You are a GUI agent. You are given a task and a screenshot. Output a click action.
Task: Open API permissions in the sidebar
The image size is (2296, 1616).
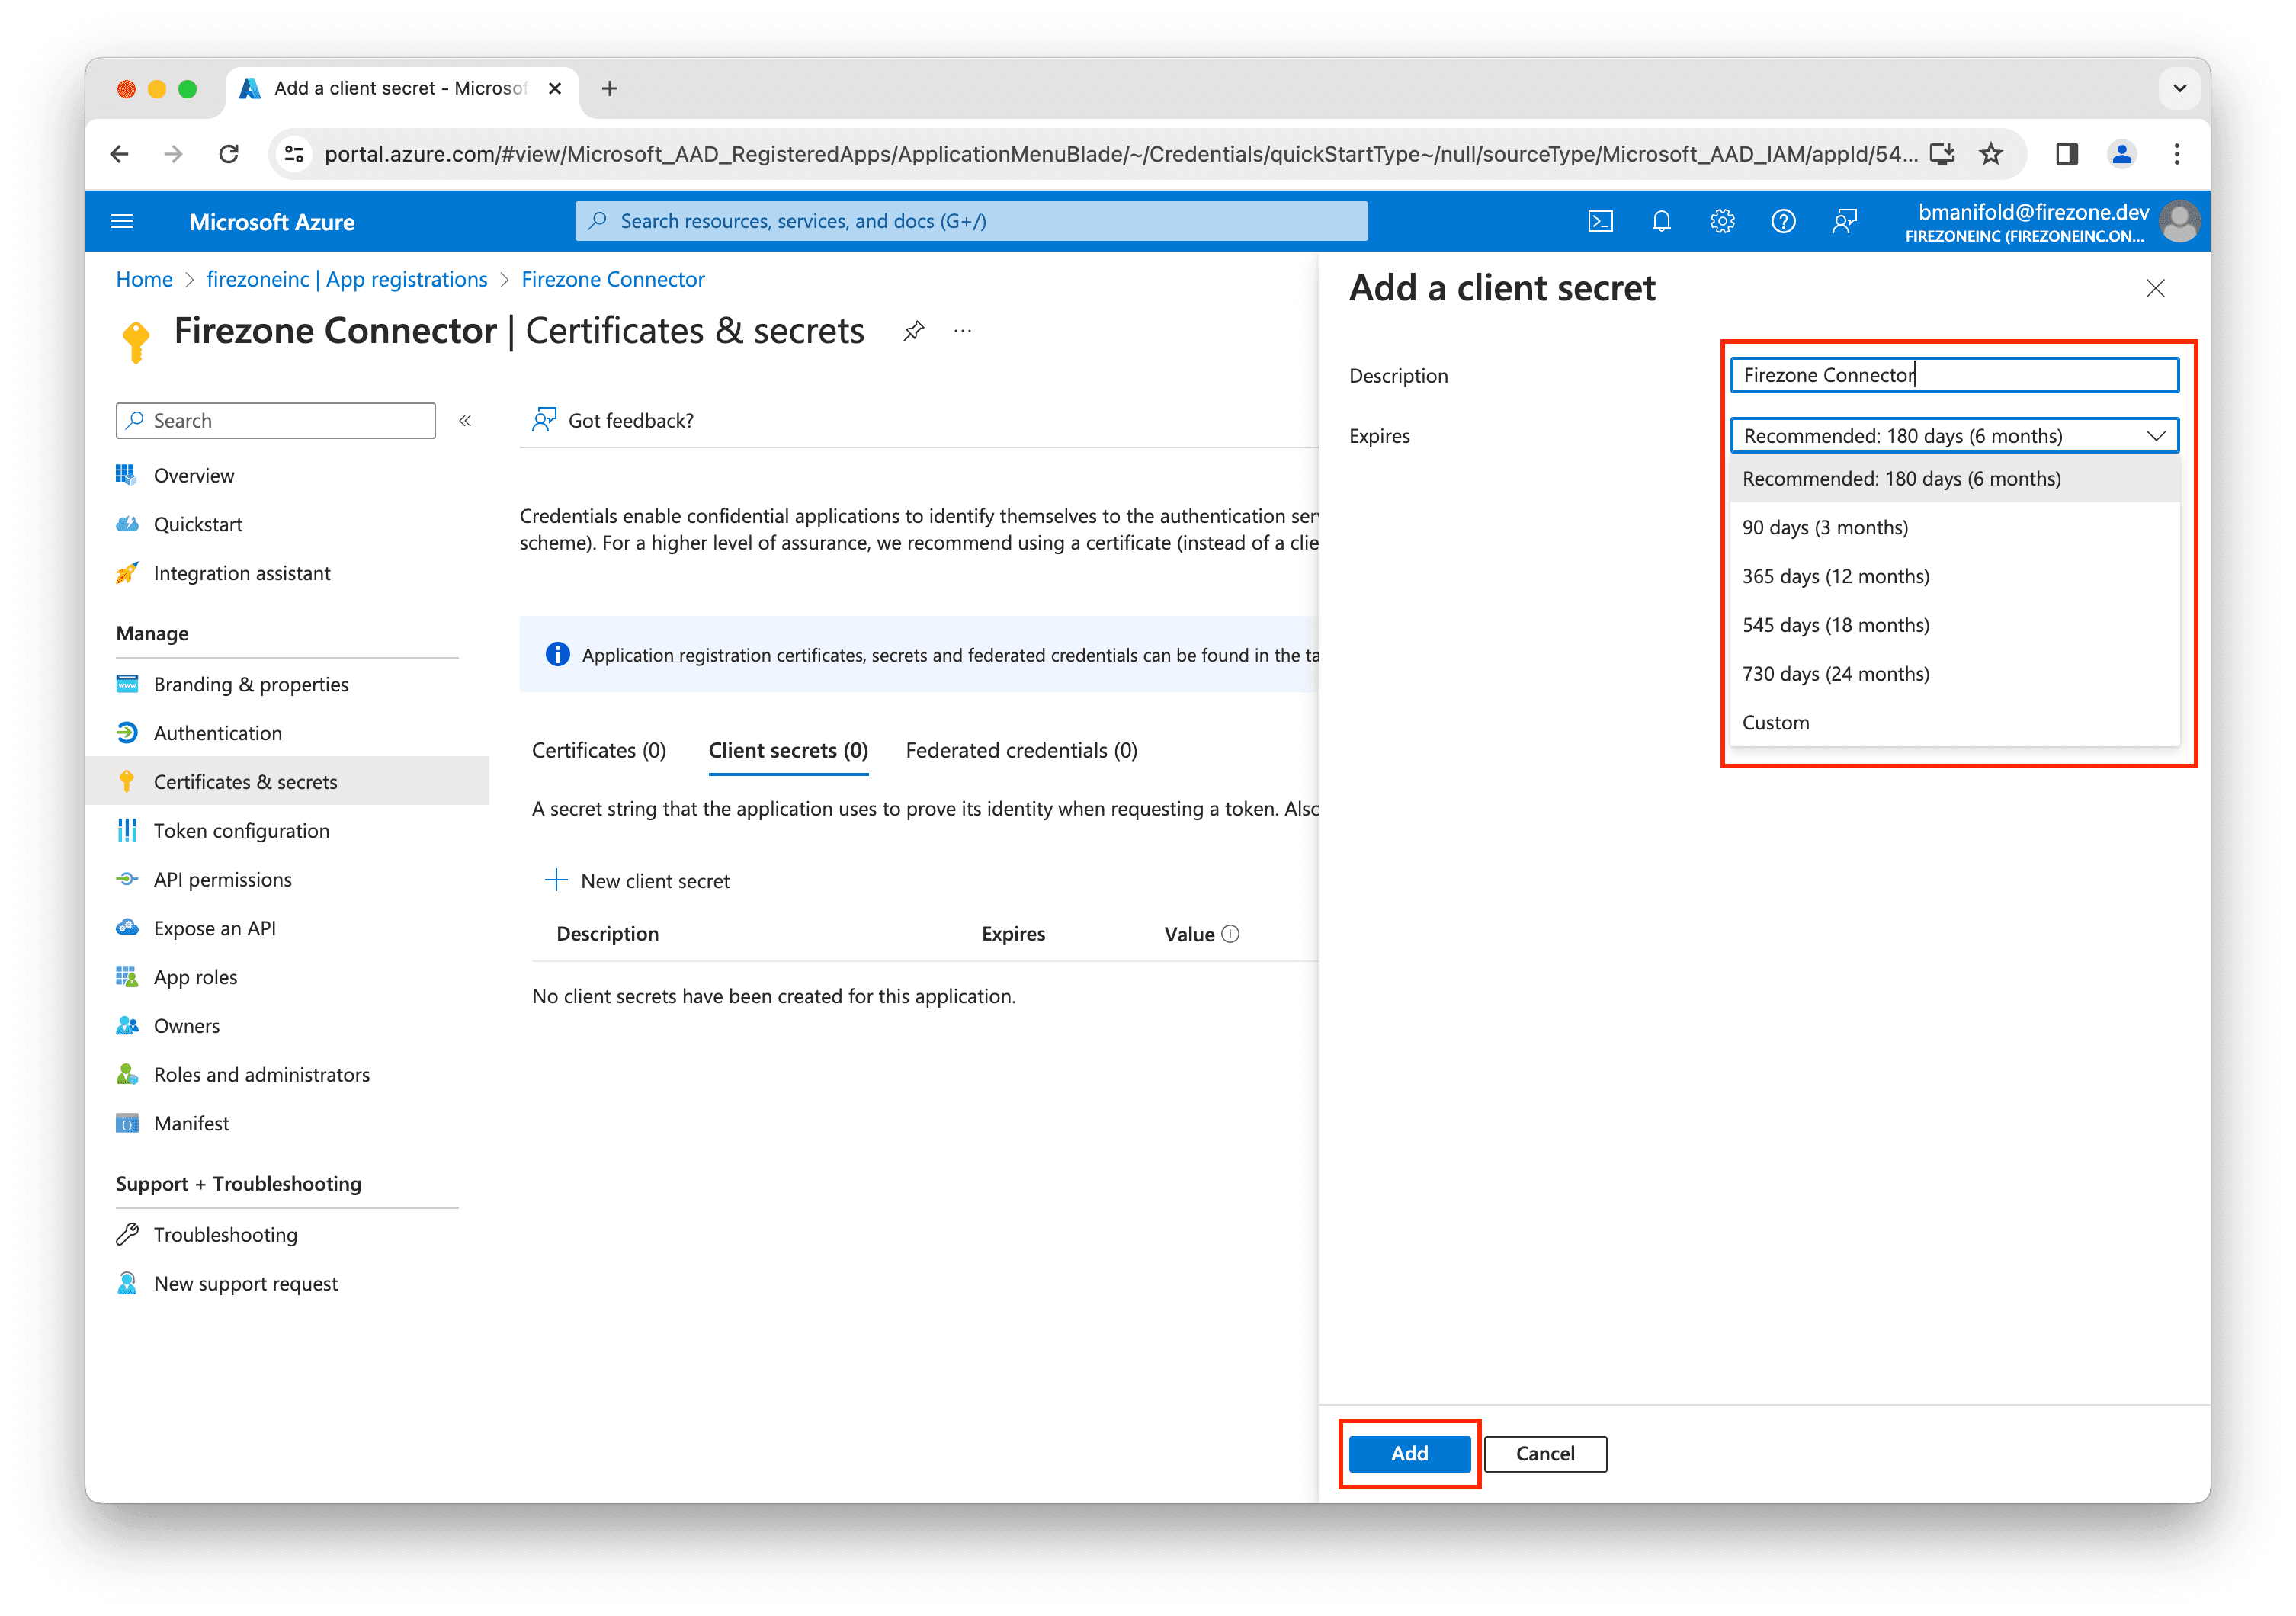pyautogui.click(x=222, y=880)
